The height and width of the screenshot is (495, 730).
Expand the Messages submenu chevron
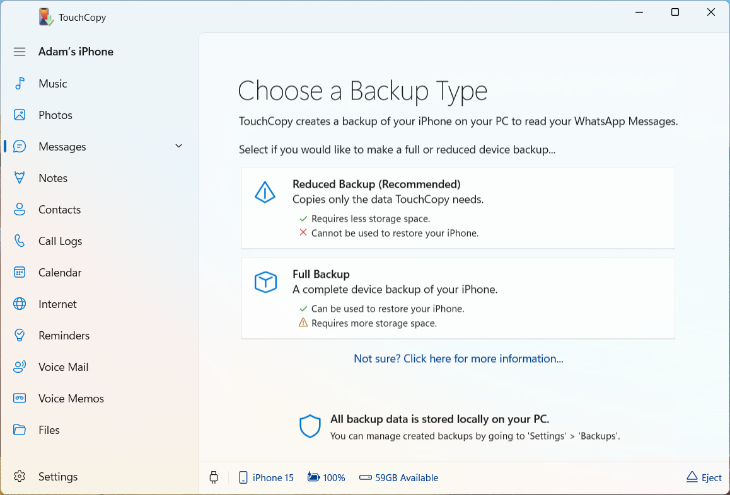coord(179,146)
